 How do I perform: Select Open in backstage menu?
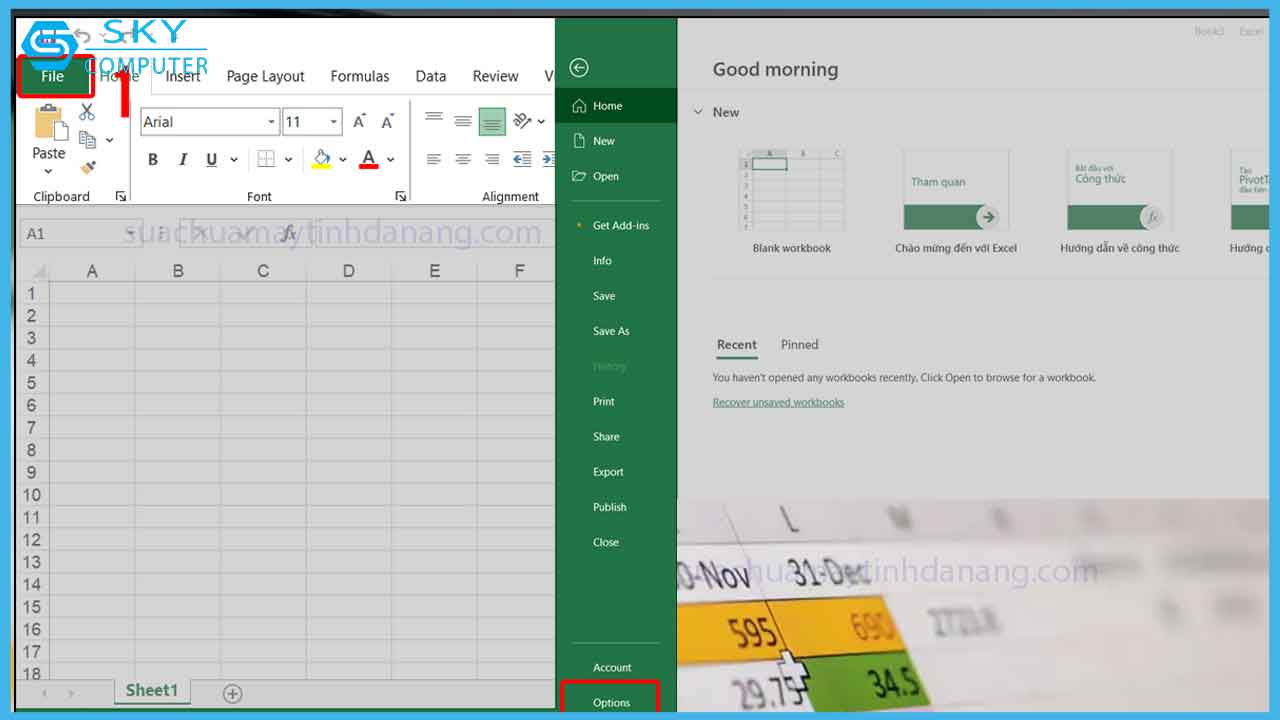point(617,176)
